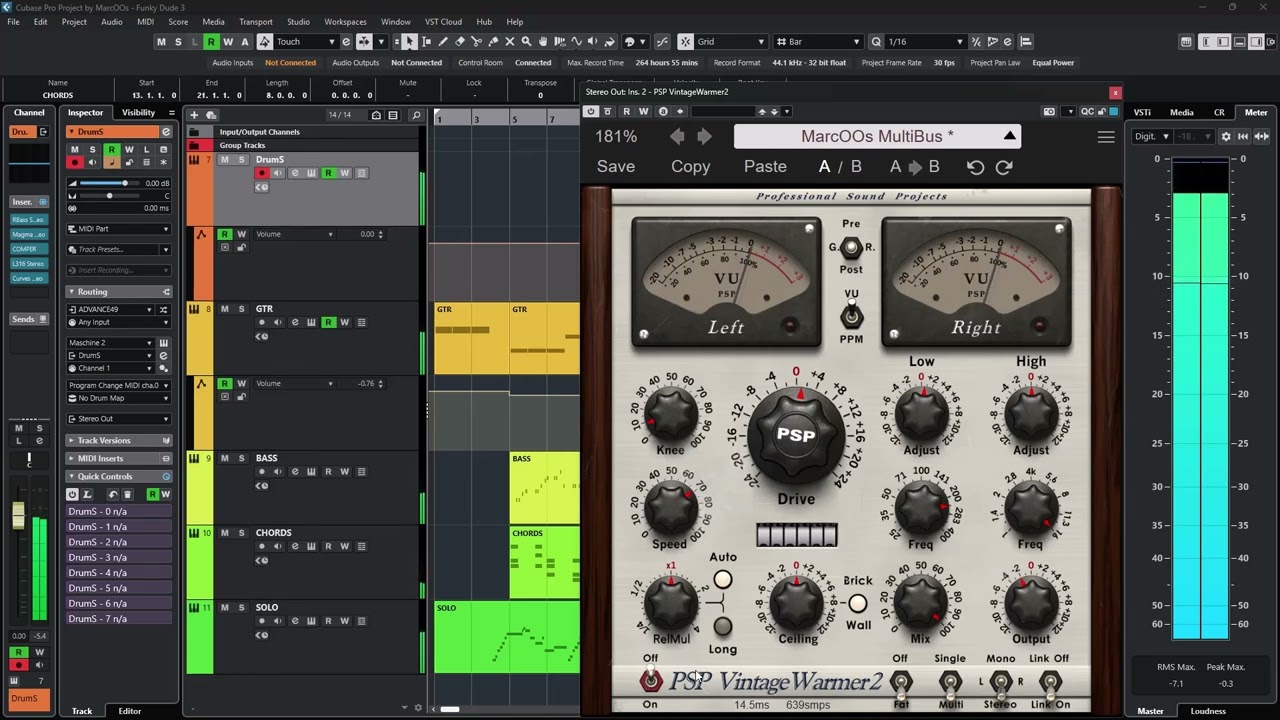Viewport: 1280px width, 720px height.
Task: Adjust the DrumS inspector pan slider
Action: (x=109, y=196)
